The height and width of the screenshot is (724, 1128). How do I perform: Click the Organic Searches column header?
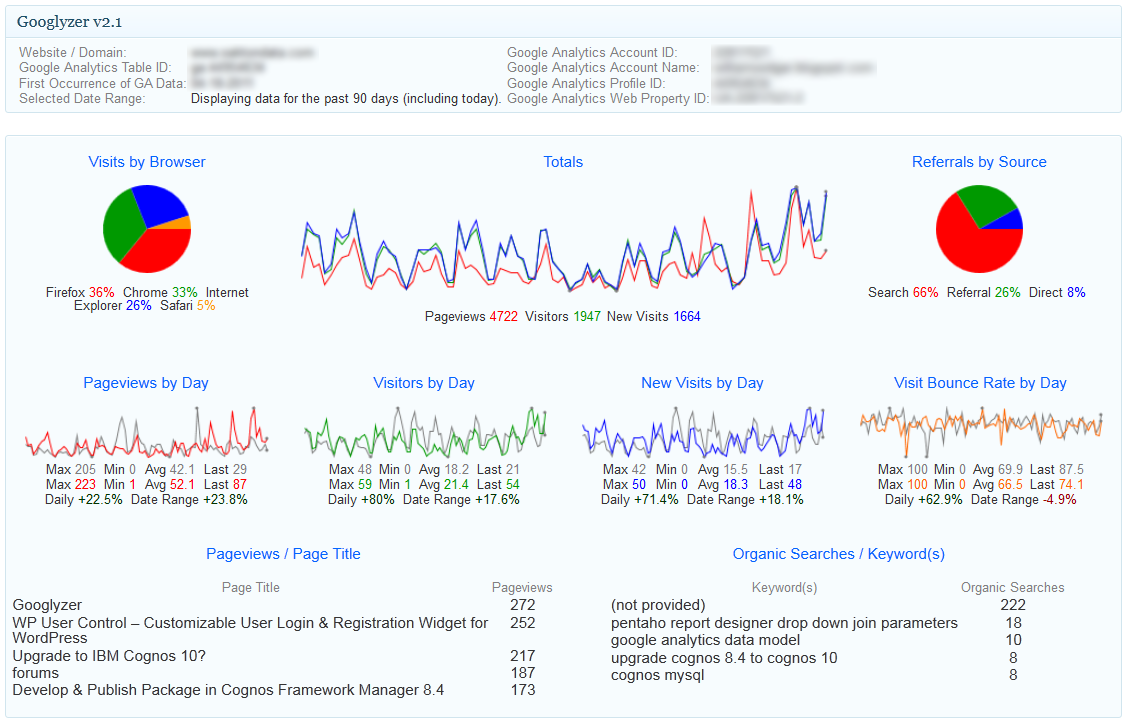click(1012, 587)
